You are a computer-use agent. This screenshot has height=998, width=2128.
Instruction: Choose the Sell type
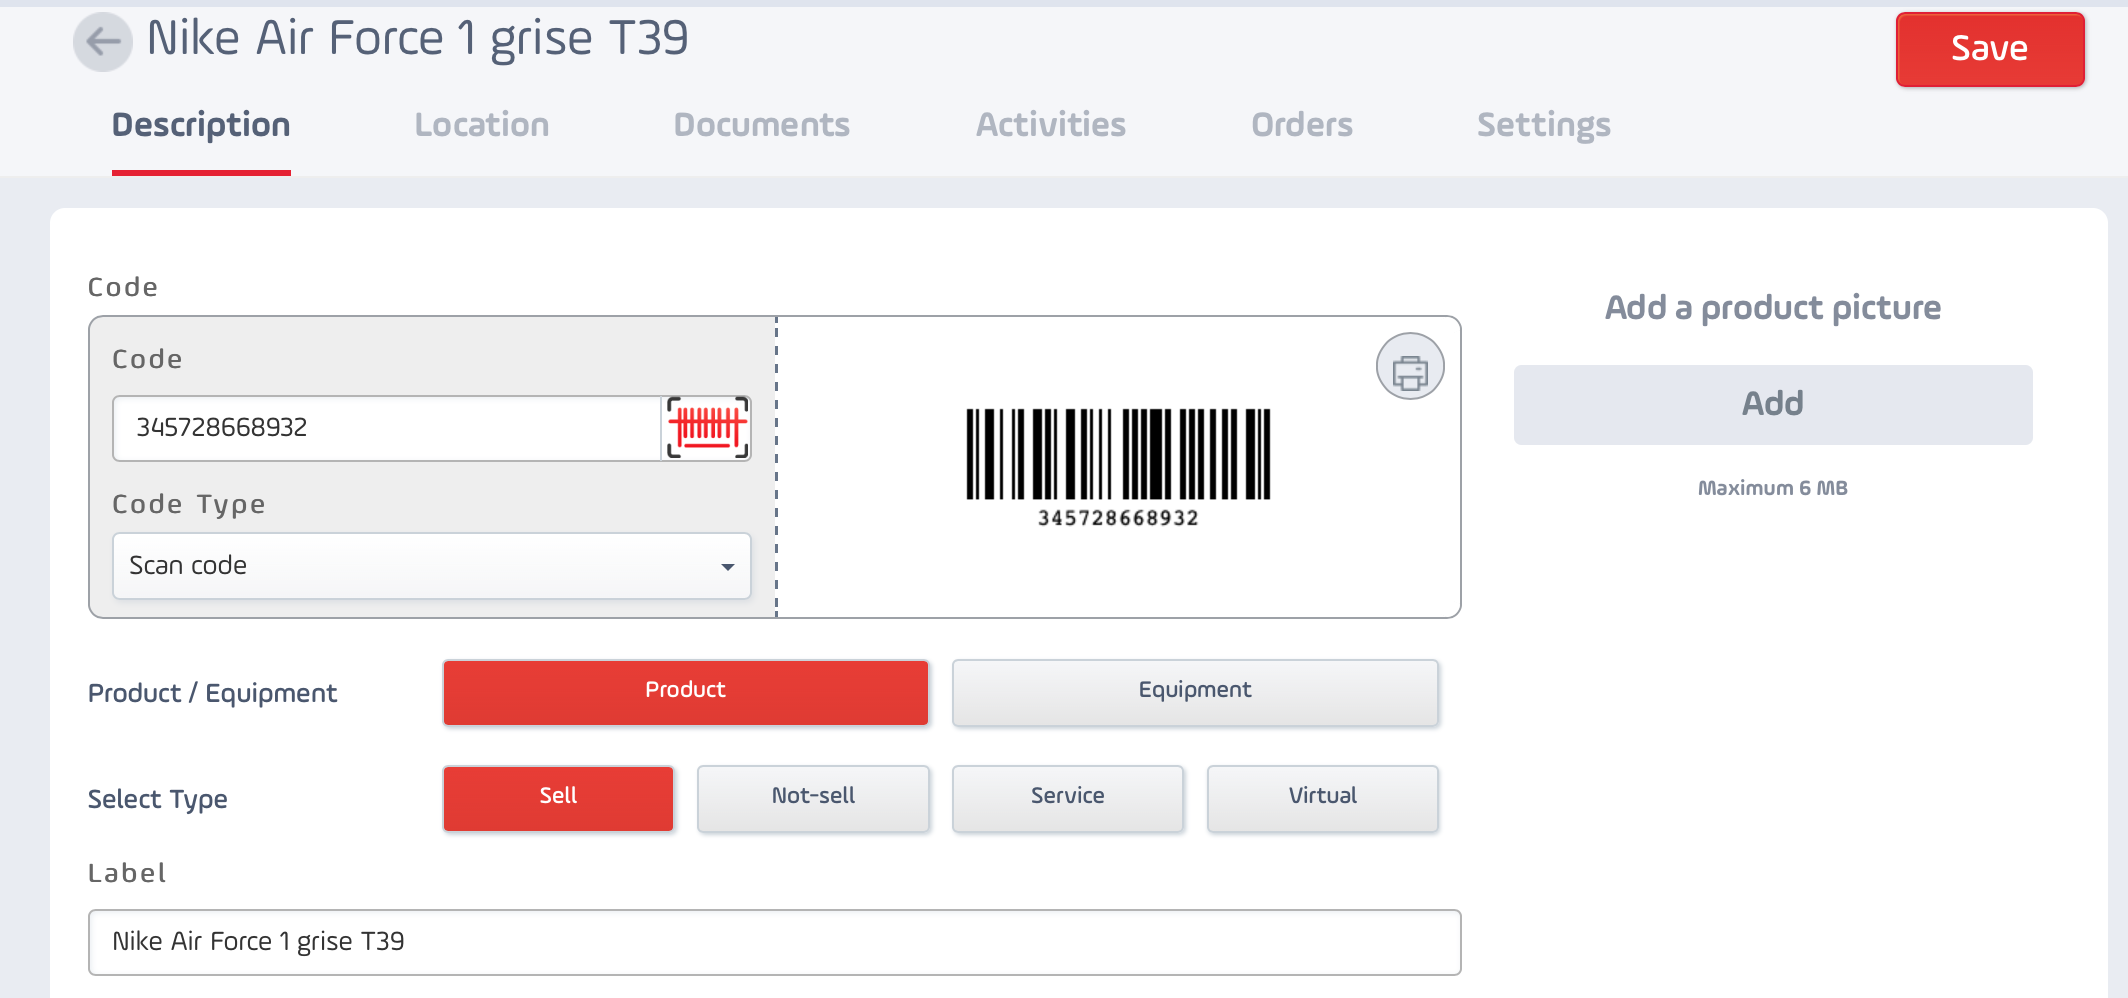(558, 798)
